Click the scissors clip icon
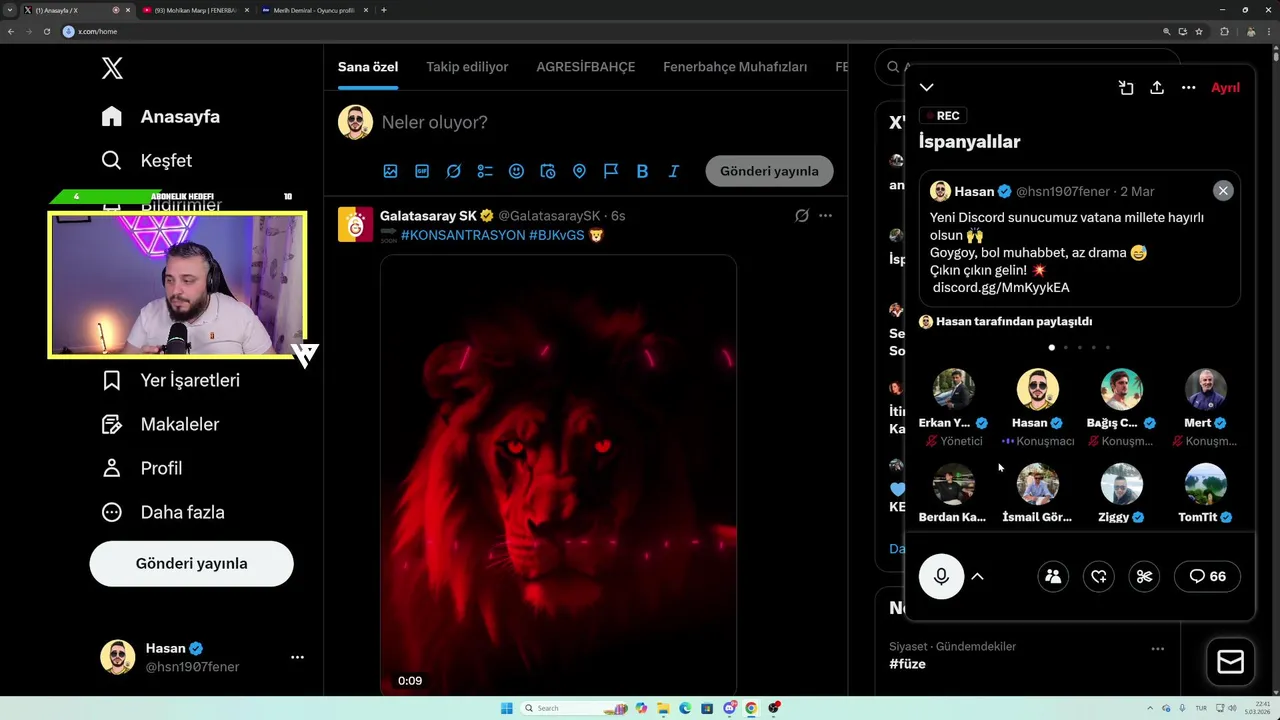 coord(1145,576)
